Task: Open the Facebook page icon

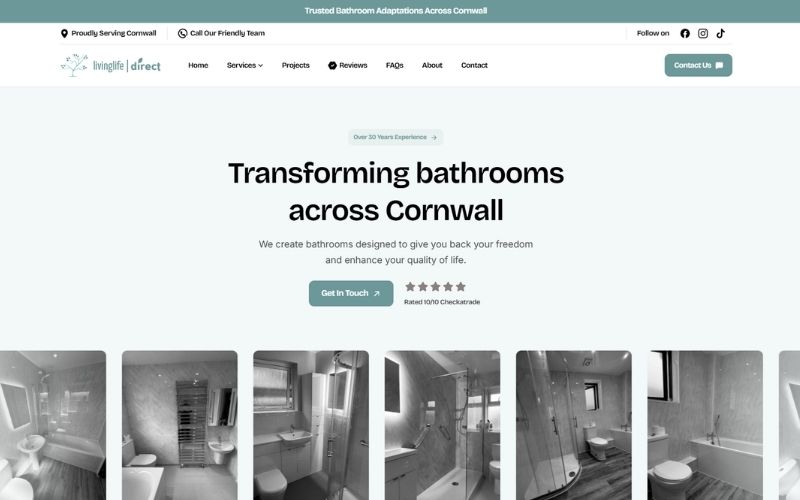Action: (x=685, y=33)
